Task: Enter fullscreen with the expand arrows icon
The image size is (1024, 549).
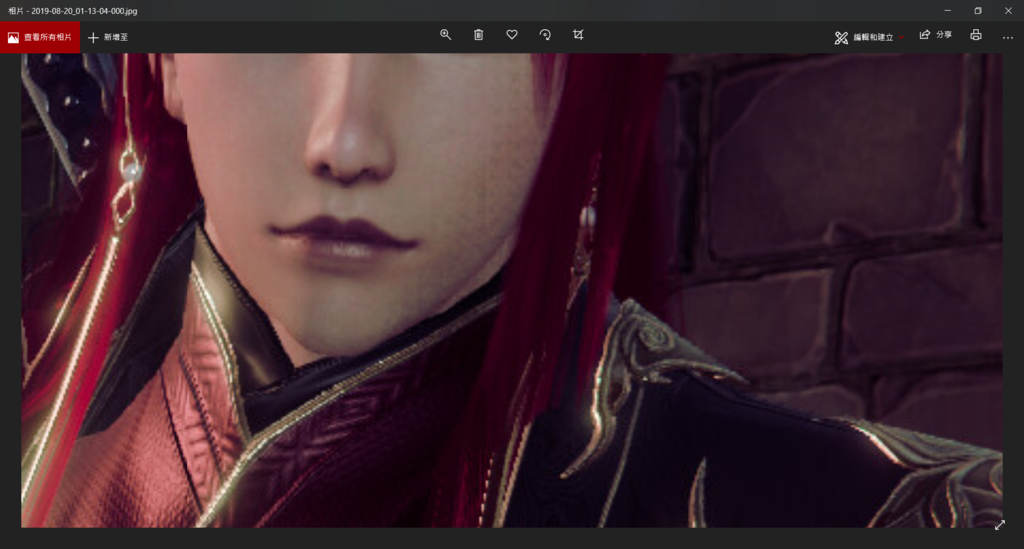Action: coord(1000,525)
